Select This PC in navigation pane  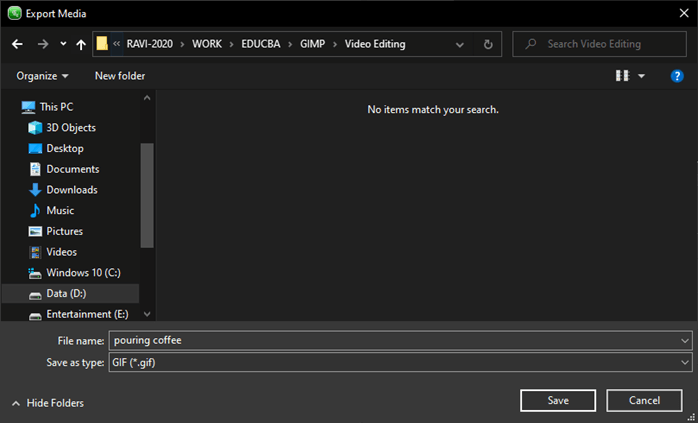point(56,107)
